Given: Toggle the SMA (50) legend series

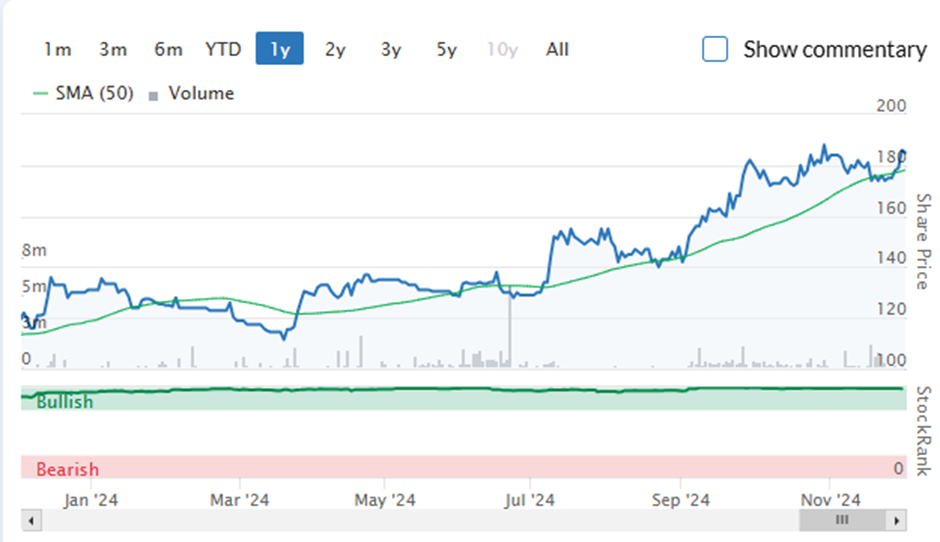Looking at the screenshot, I should (83, 94).
